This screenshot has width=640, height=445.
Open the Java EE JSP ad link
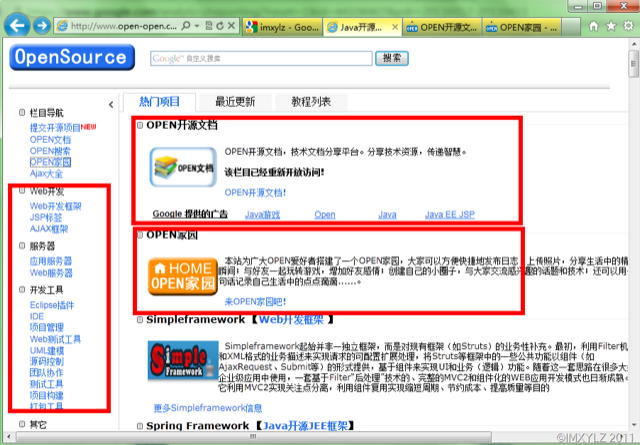(x=450, y=214)
